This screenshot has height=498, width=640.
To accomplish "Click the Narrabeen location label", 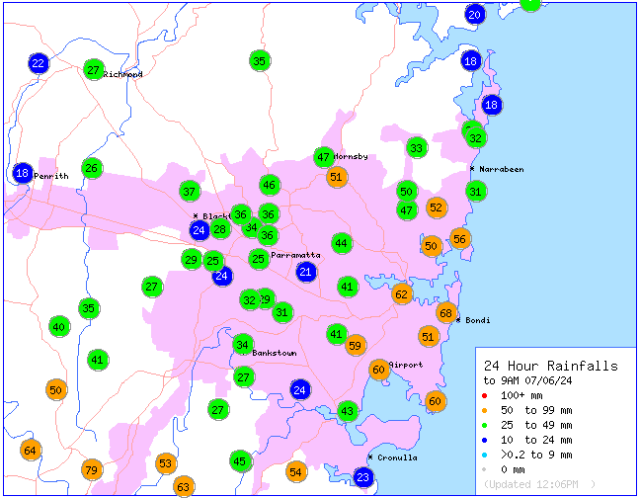I will [501, 170].
